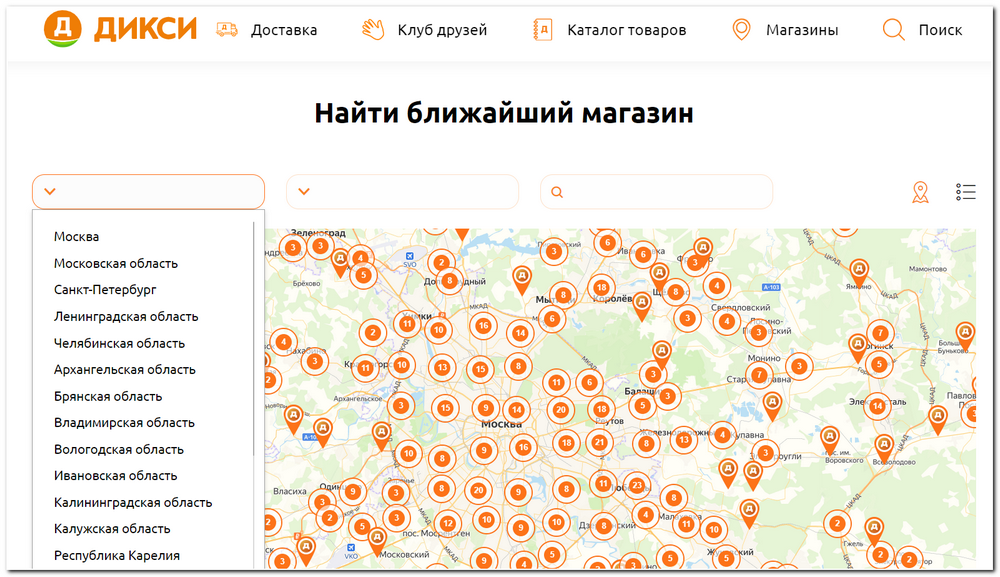
Task: Click the map cluster marker showing 21
Action: click(x=599, y=442)
